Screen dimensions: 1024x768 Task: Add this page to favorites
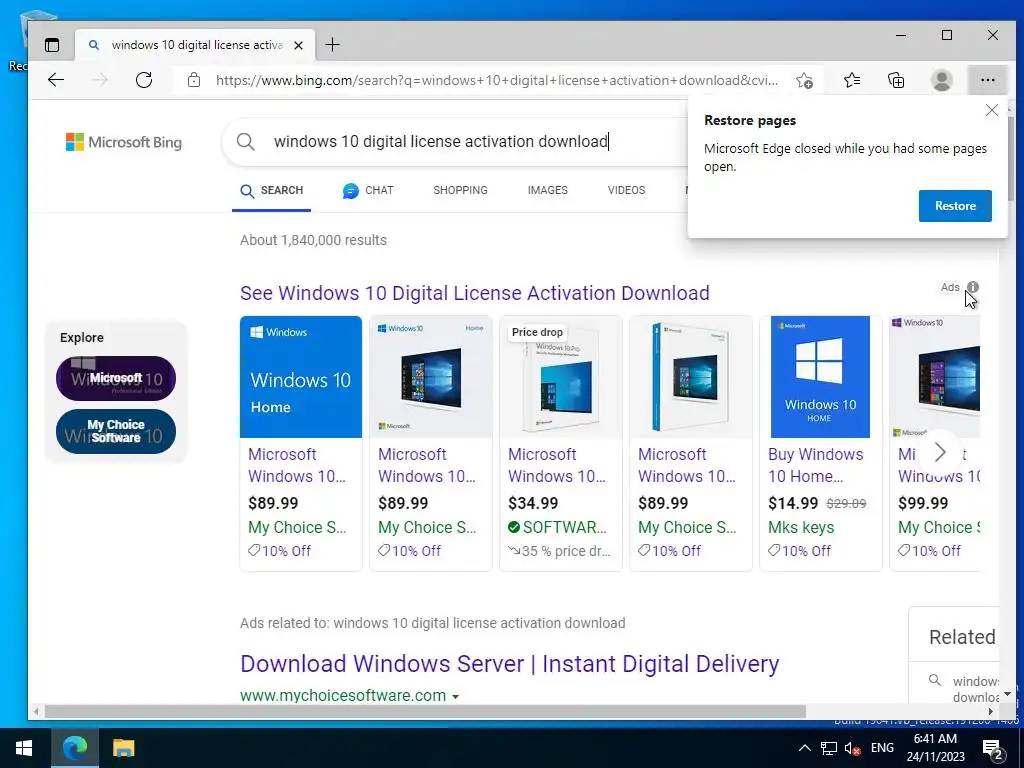804,80
